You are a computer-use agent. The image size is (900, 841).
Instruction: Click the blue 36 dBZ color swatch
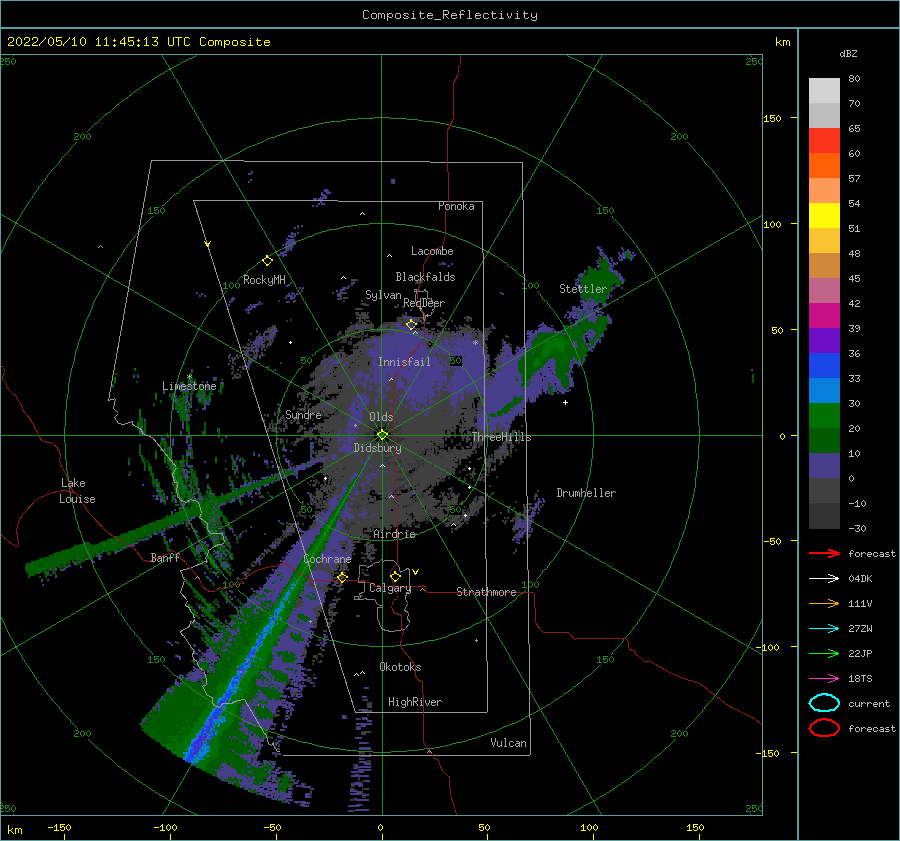point(824,365)
